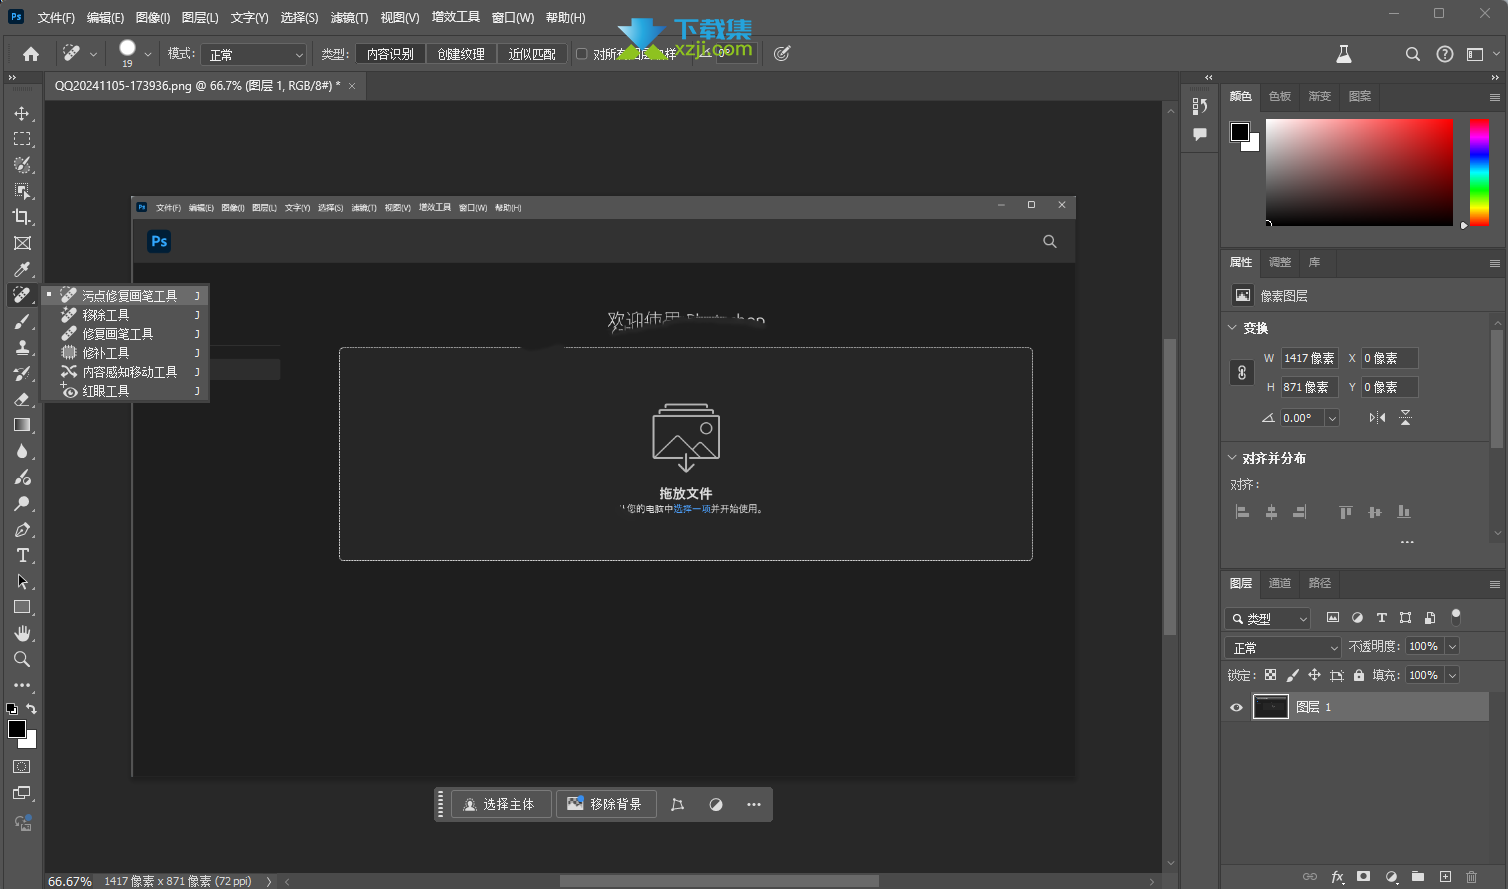Select the Zoom tool in toolbar
The height and width of the screenshot is (889, 1508).
pyautogui.click(x=22, y=660)
